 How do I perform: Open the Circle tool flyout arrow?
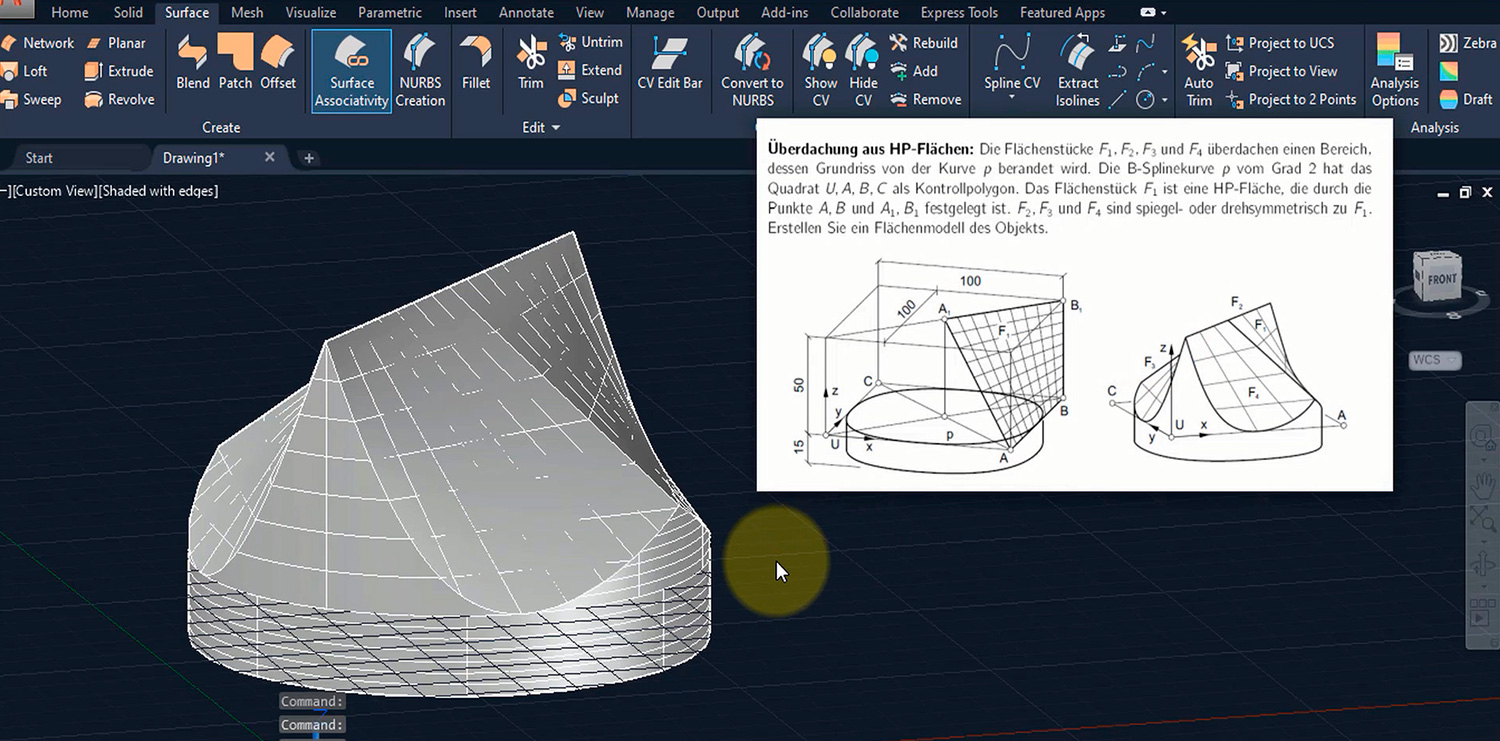click(x=1165, y=100)
